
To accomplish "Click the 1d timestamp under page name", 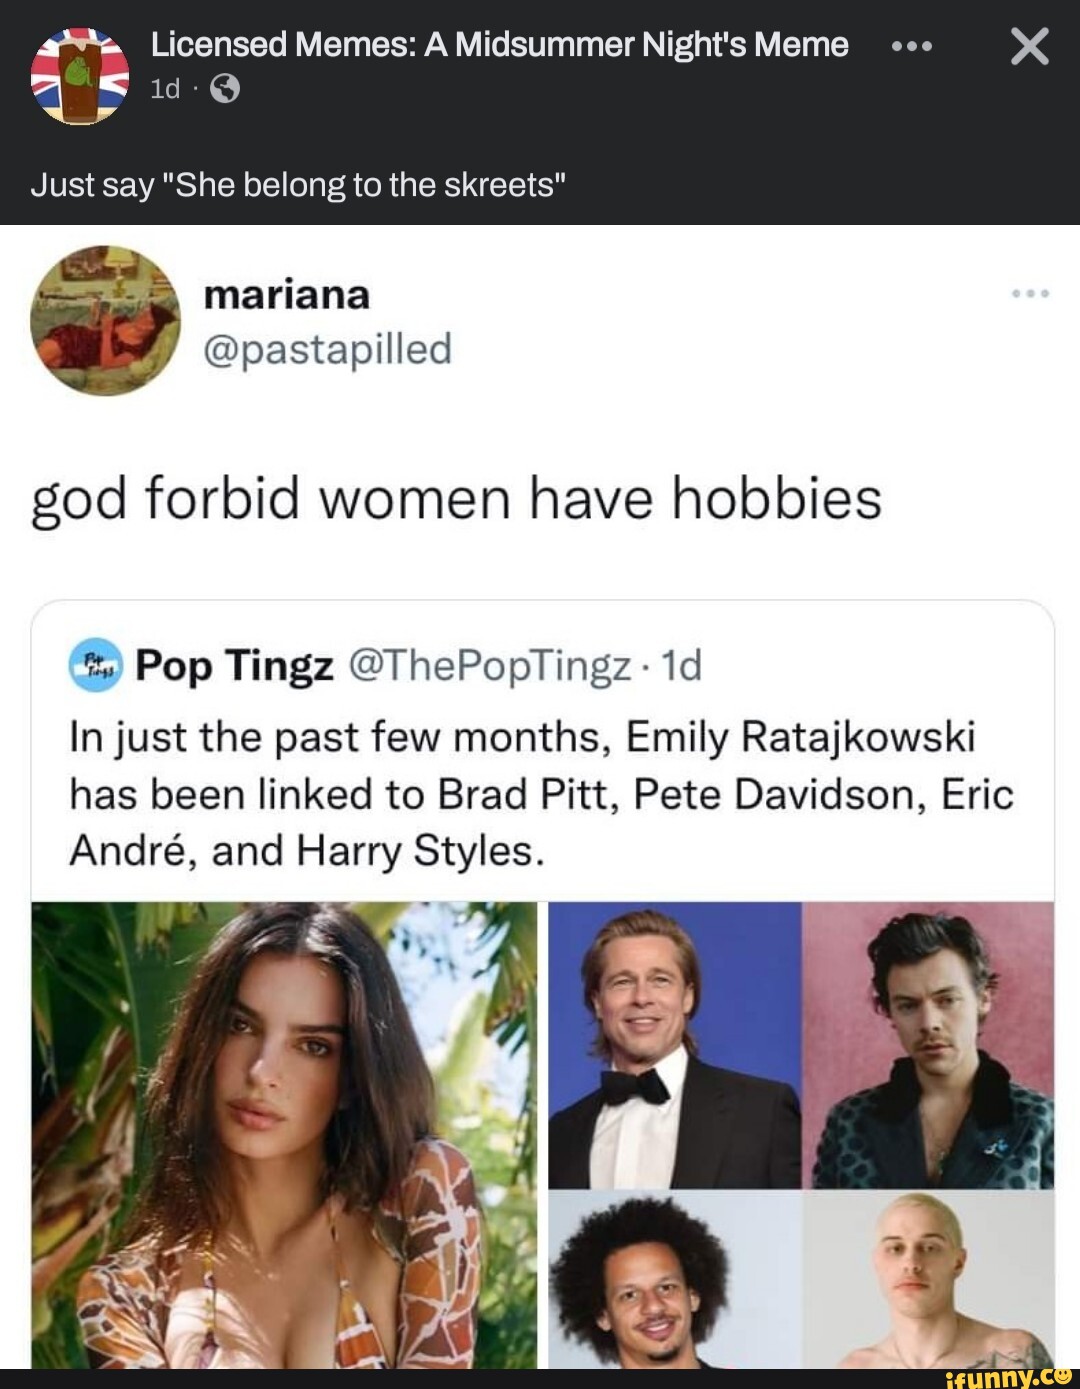I will (165, 90).
